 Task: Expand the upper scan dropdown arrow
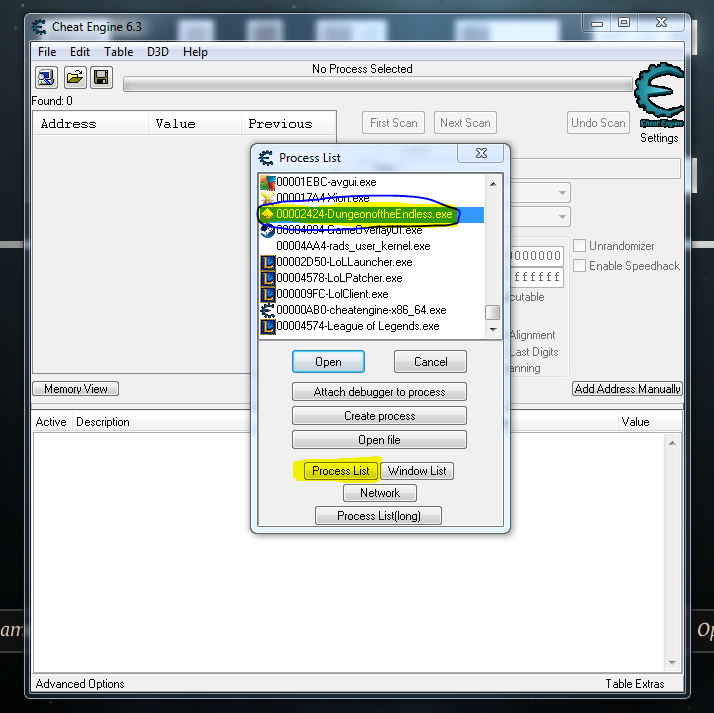click(x=562, y=193)
